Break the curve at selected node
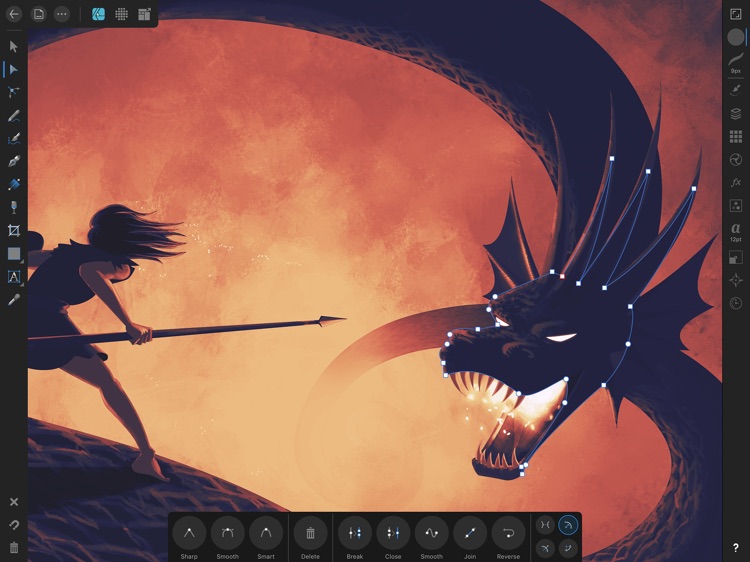 pos(355,533)
